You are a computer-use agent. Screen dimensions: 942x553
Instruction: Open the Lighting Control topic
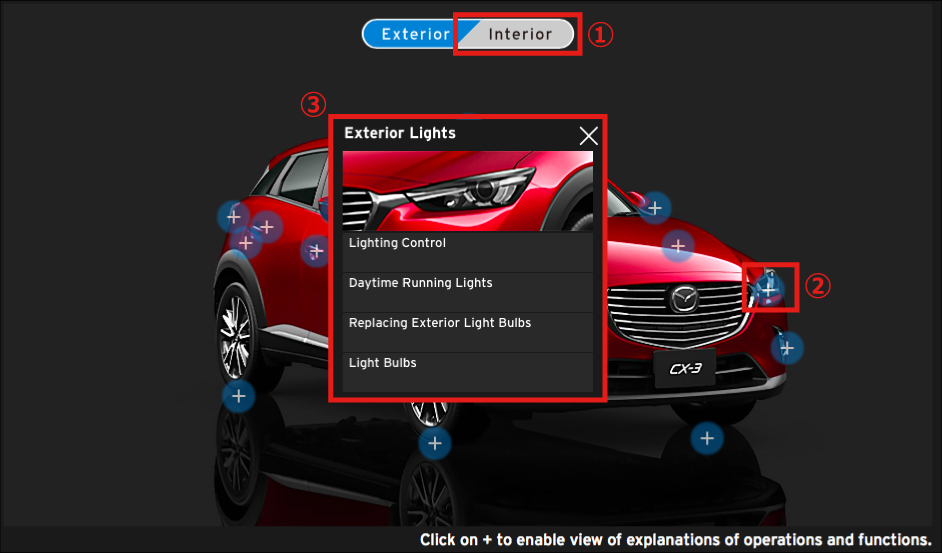[468, 244]
